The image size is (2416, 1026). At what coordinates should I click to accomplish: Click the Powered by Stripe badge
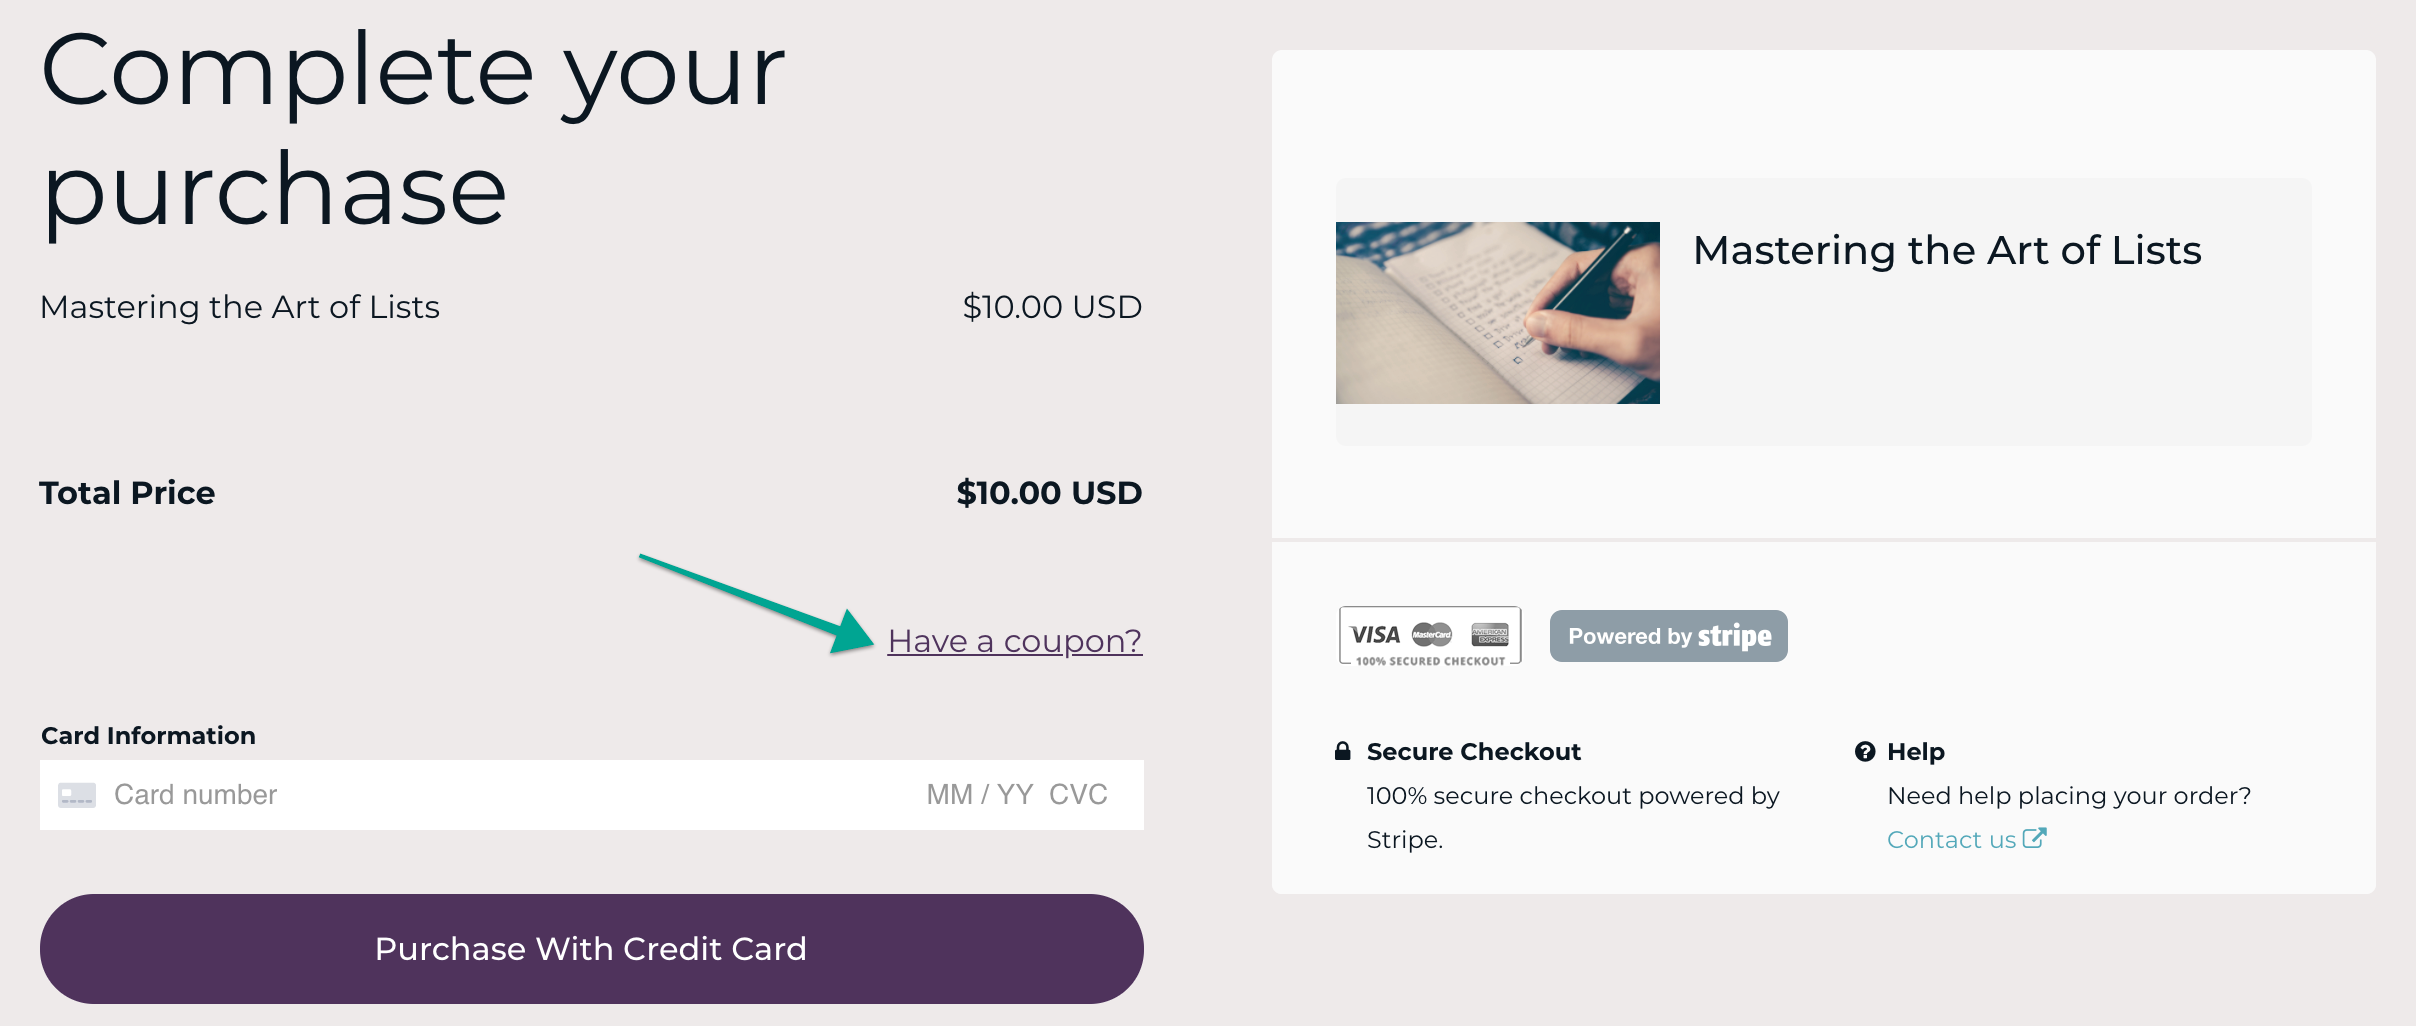(1668, 636)
